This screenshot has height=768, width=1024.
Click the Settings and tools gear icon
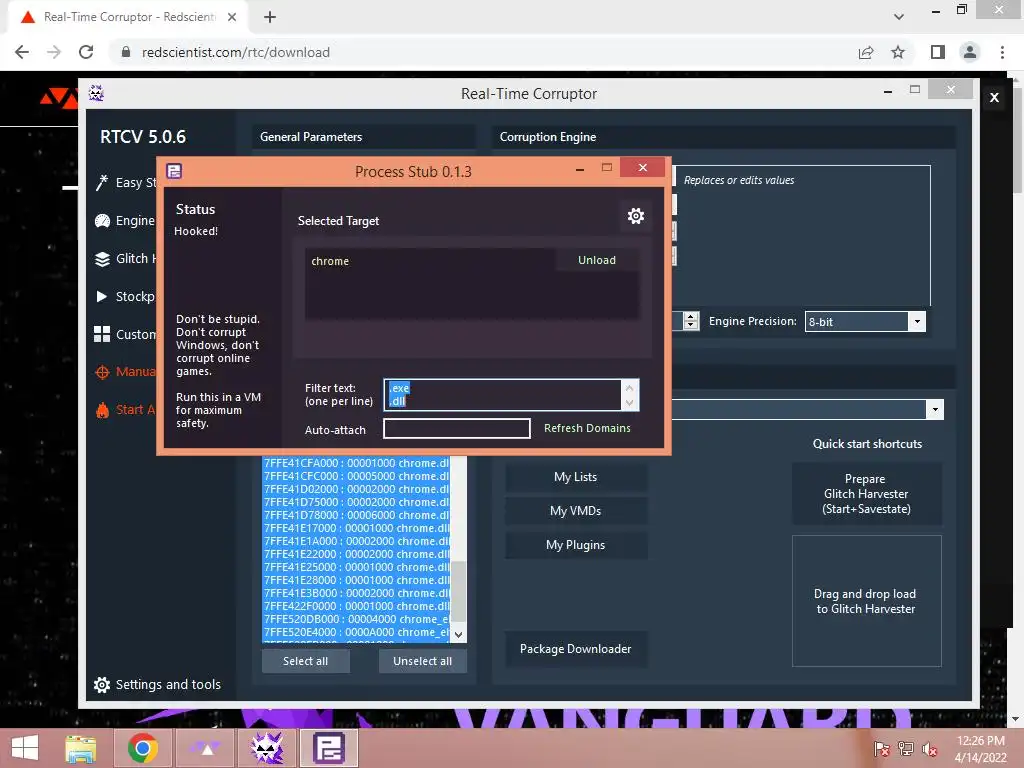point(102,684)
